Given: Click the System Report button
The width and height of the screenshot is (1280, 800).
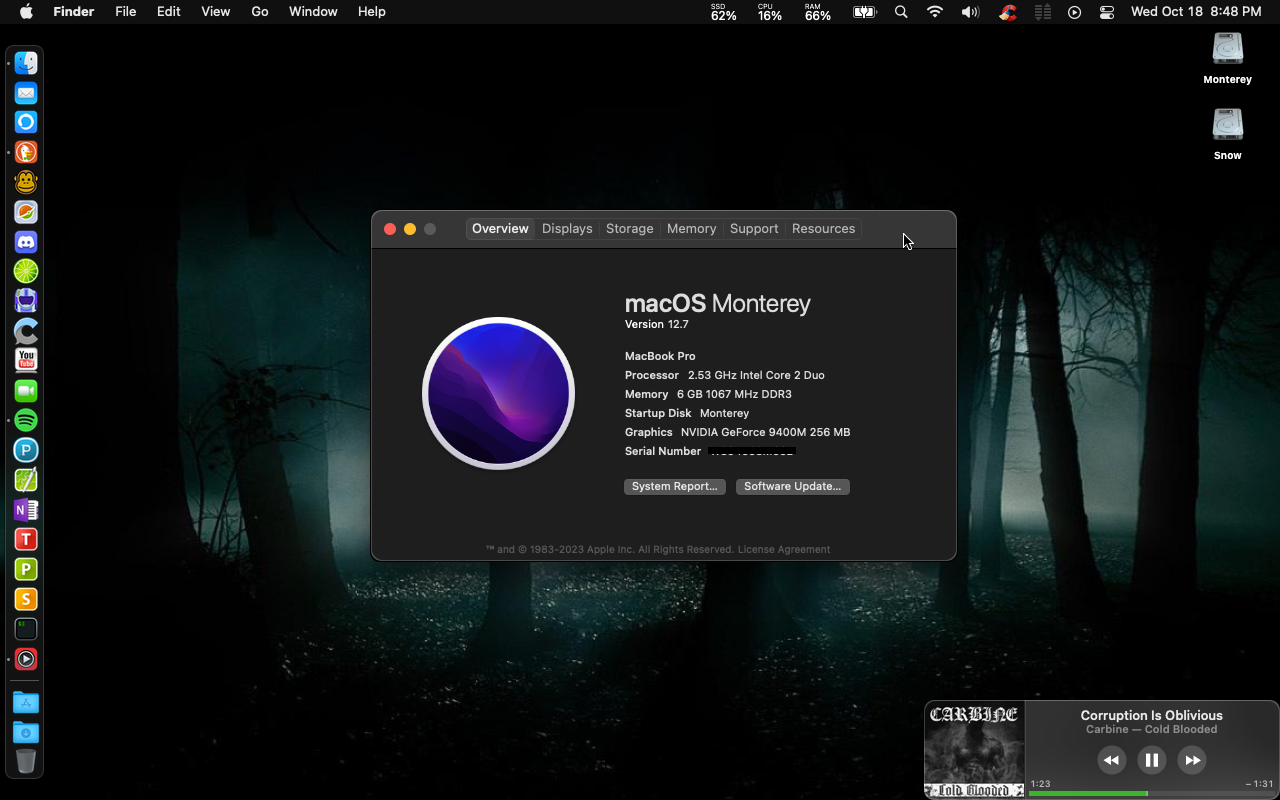Looking at the screenshot, I should coord(675,486).
